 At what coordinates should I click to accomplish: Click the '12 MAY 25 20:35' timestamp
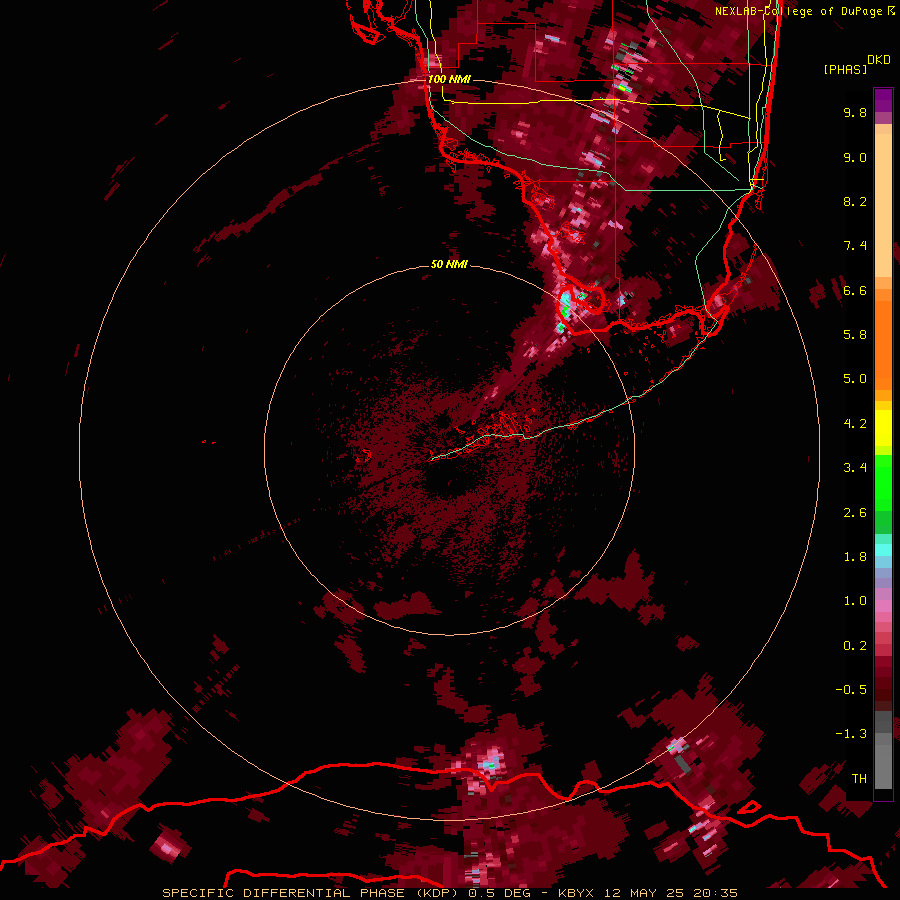point(671,893)
